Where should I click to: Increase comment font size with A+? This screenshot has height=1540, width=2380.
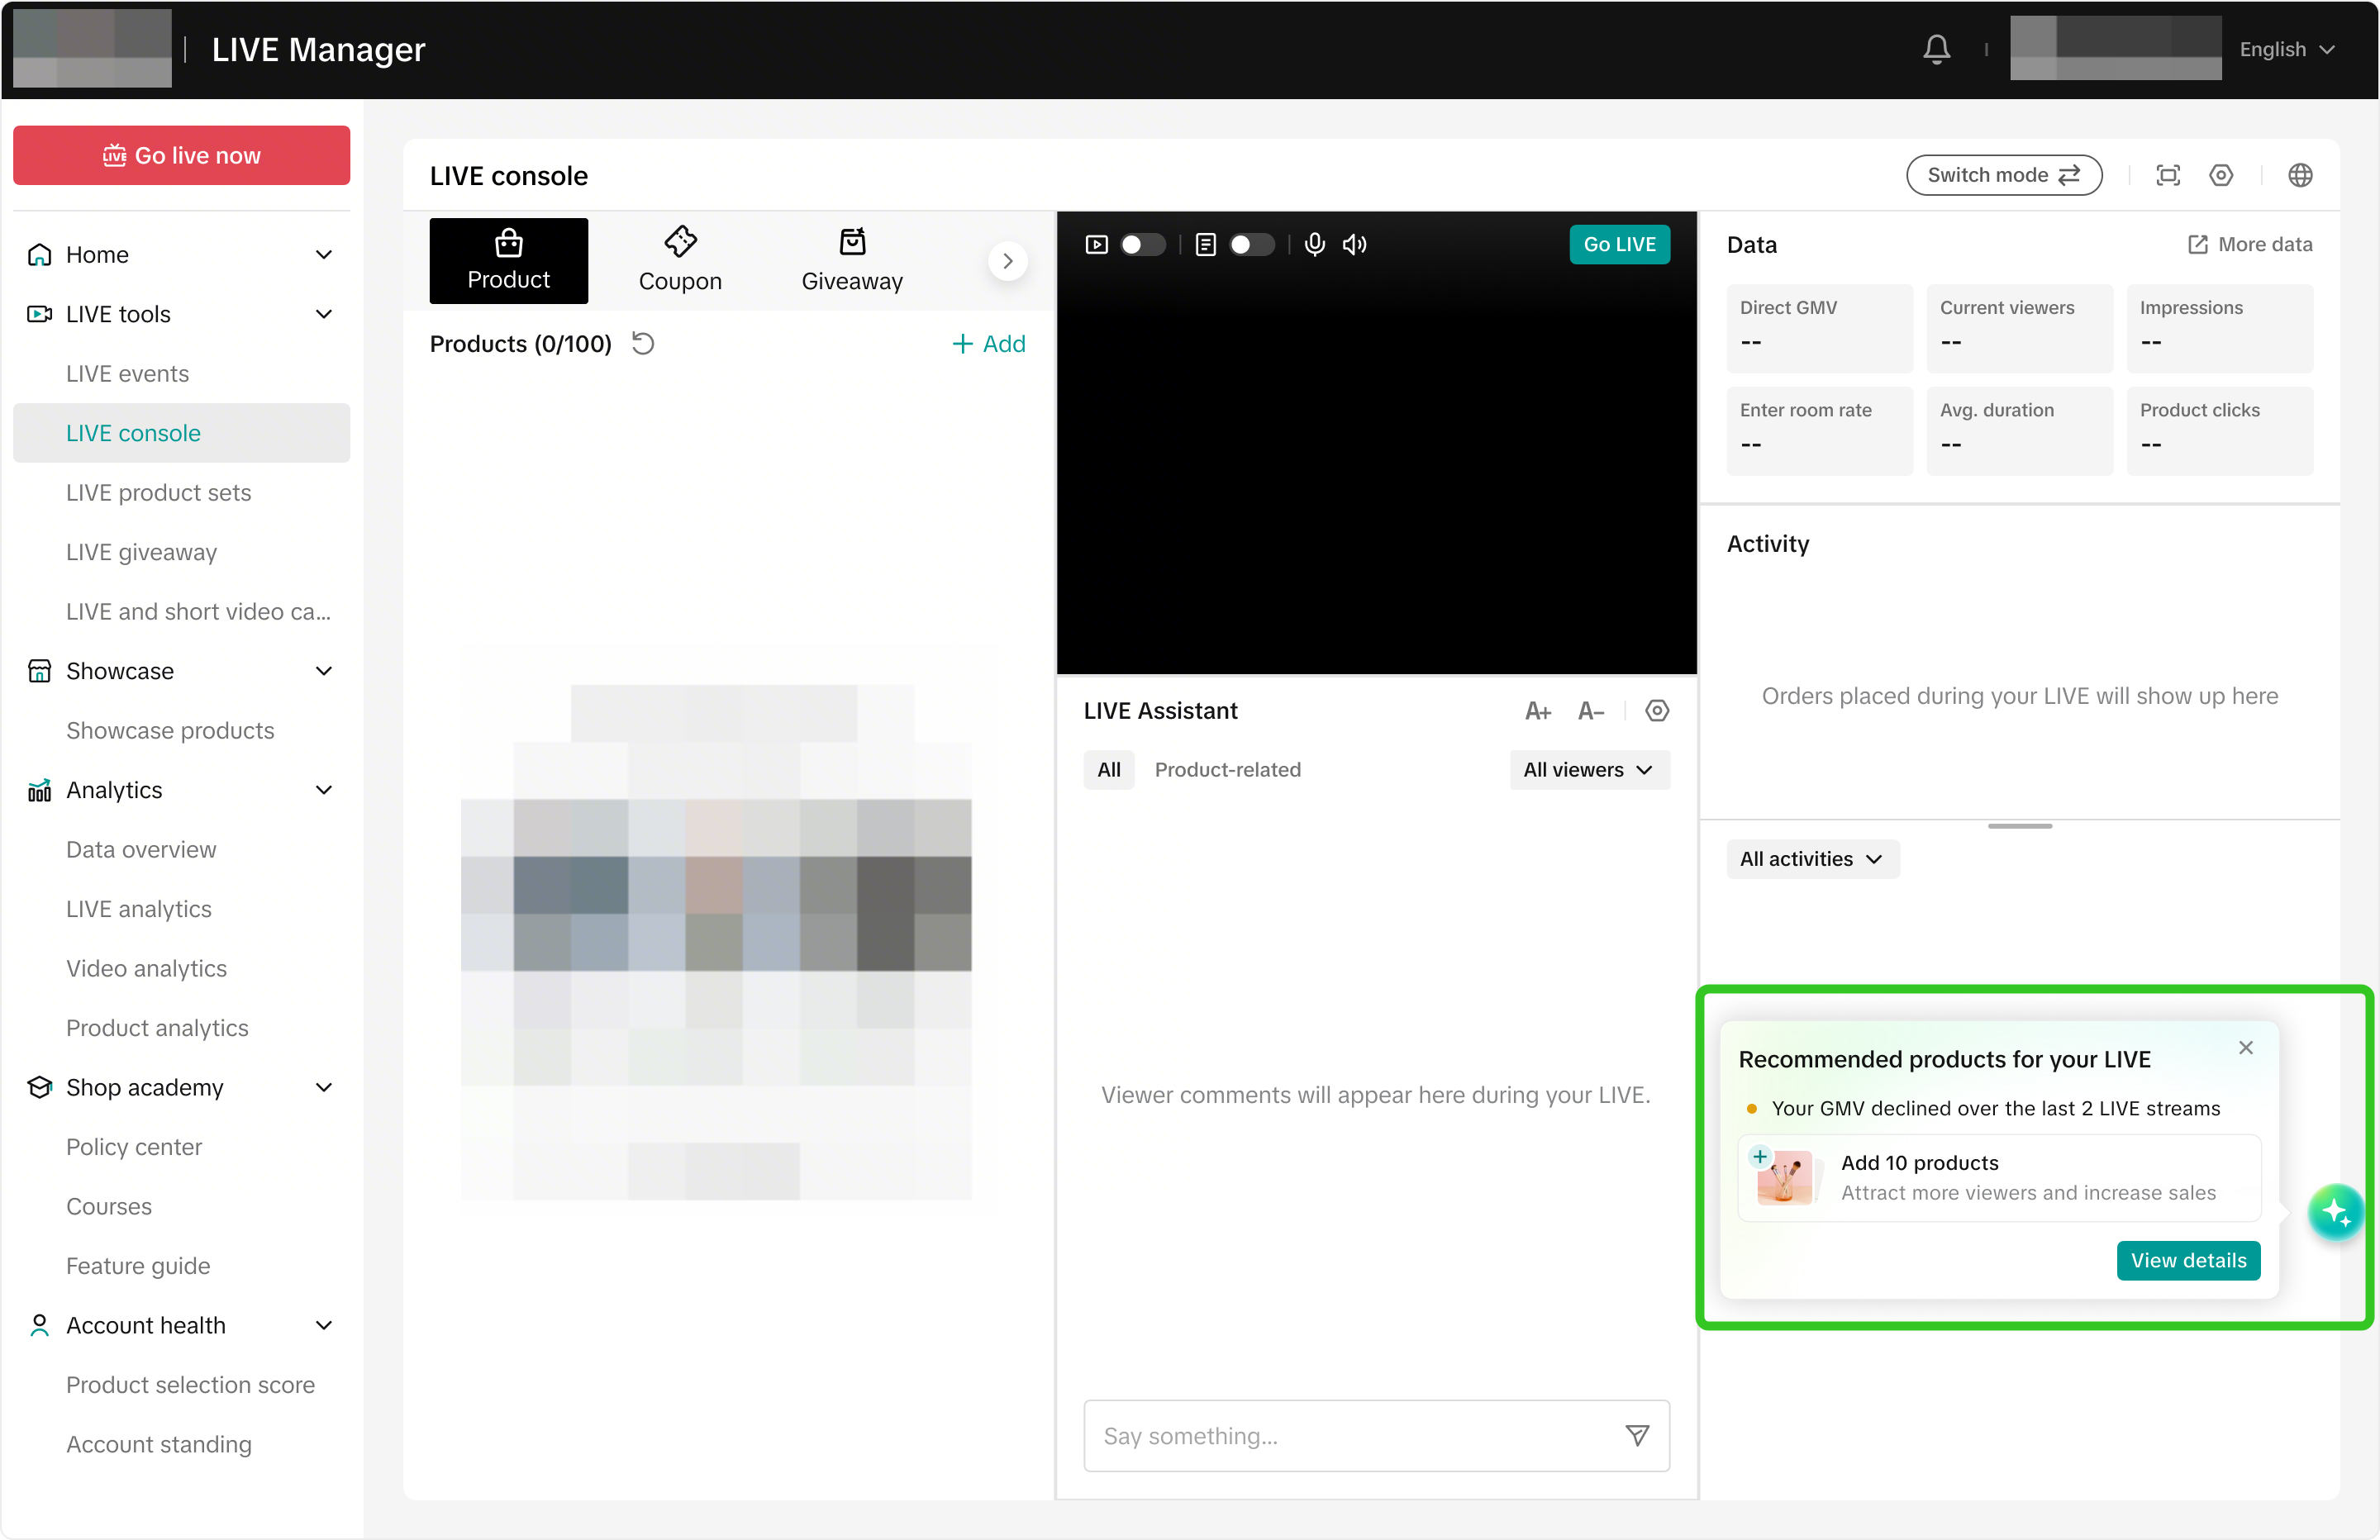tap(1538, 711)
